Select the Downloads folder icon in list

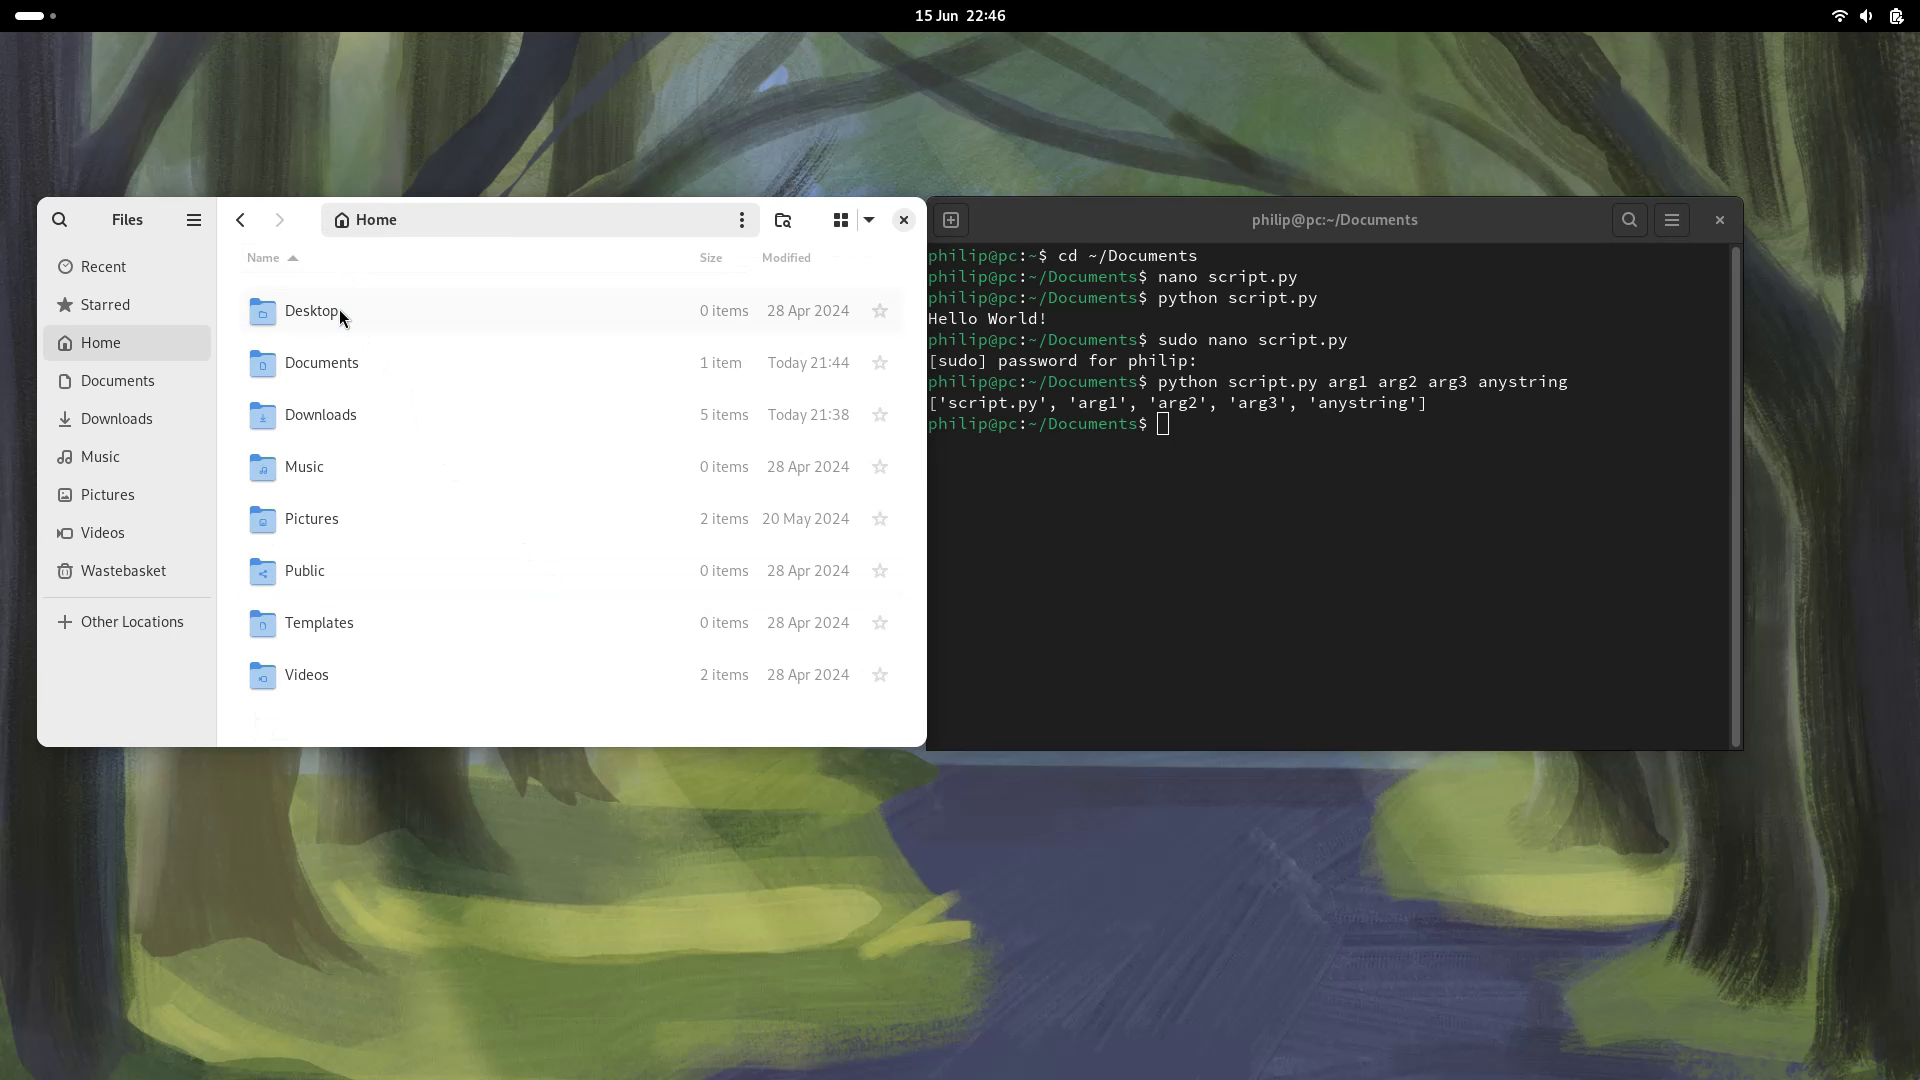click(262, 416)
